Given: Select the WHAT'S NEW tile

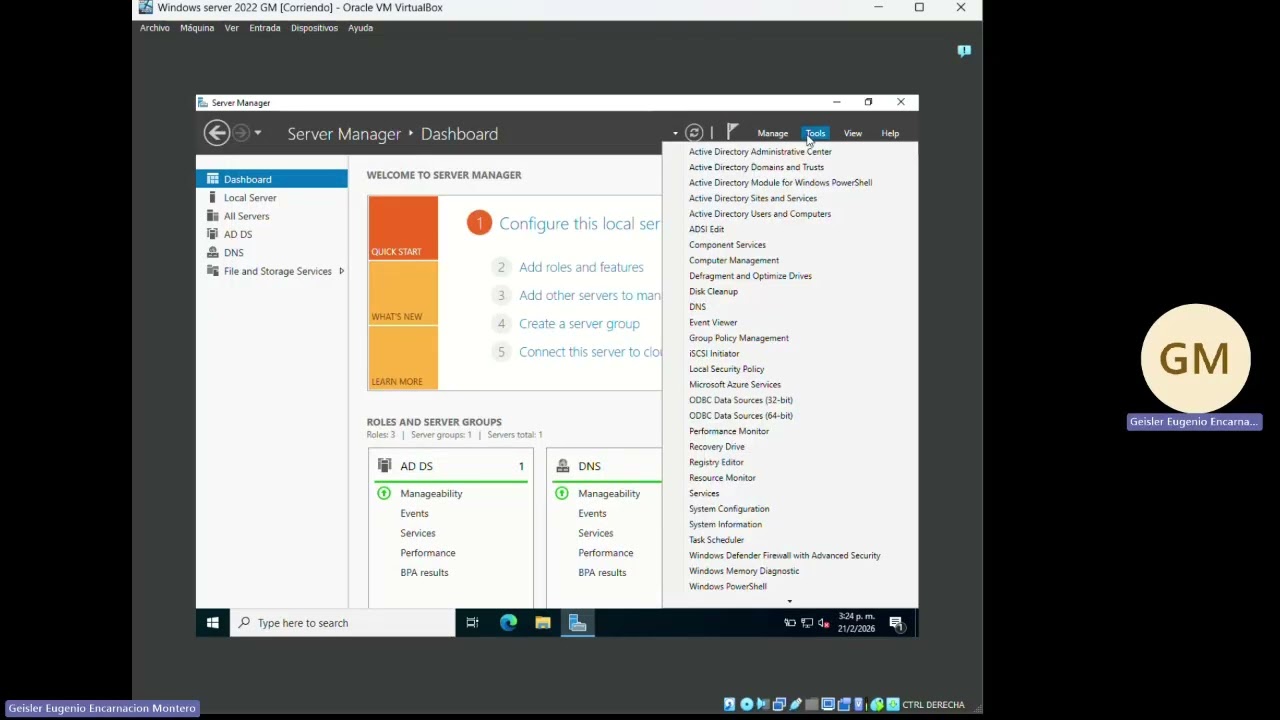Looking at the screenshot, I should tap(403, 293).
